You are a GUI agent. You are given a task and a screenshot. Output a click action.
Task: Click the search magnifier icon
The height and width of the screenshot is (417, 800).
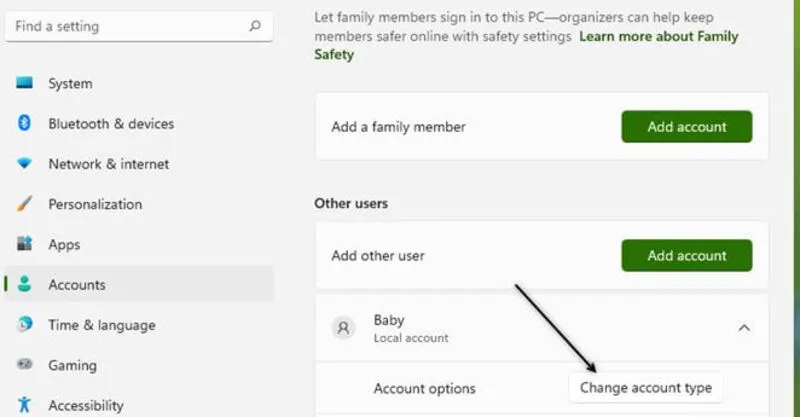click(255, 26)
